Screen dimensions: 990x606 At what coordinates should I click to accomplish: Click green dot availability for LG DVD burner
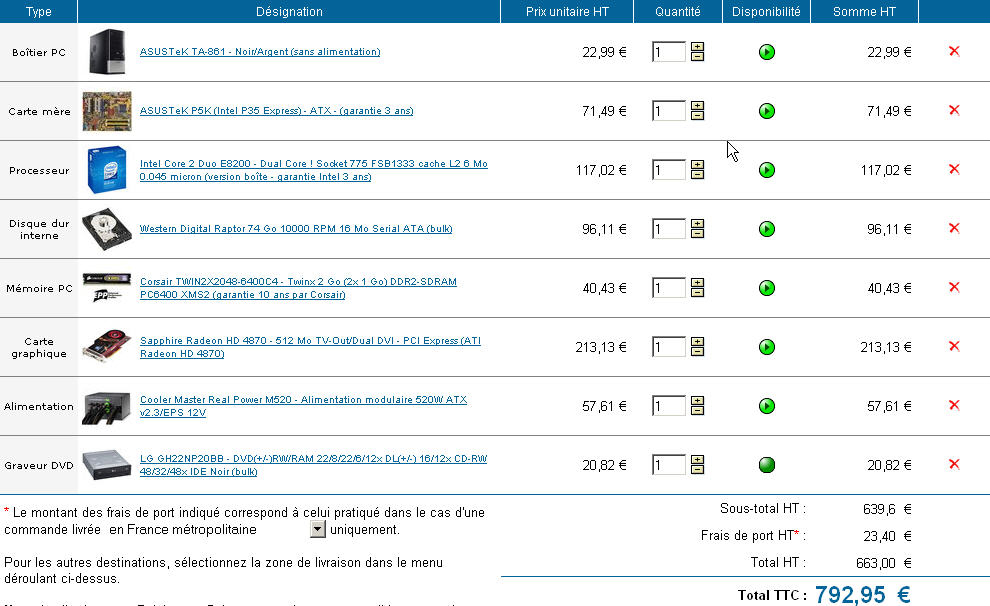(x=766, y=465)
